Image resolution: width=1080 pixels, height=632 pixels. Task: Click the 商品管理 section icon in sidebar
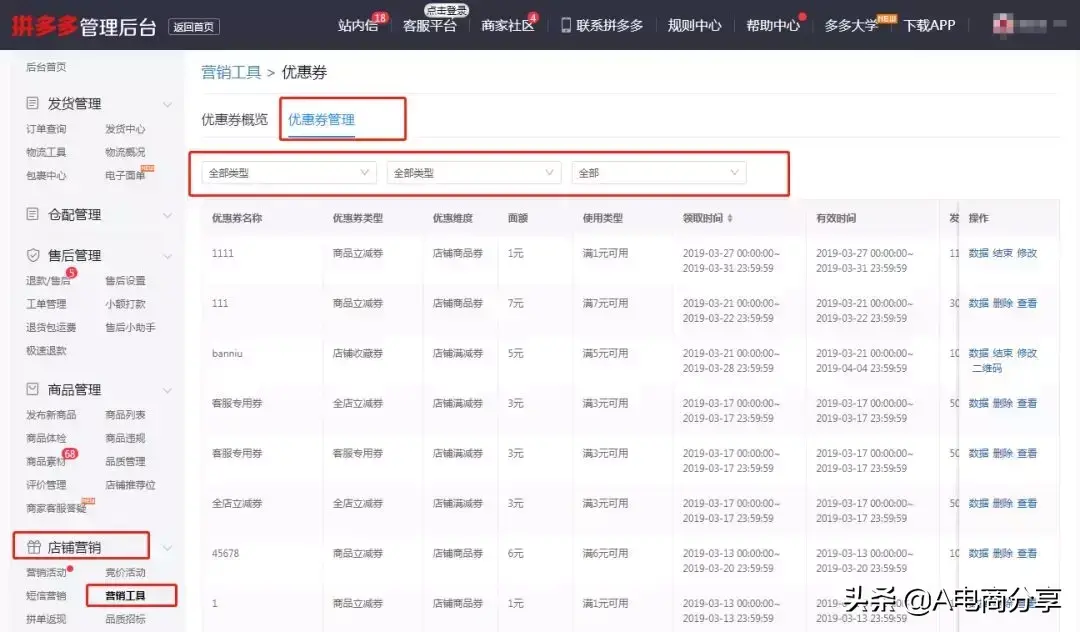(x=32, y=389)
